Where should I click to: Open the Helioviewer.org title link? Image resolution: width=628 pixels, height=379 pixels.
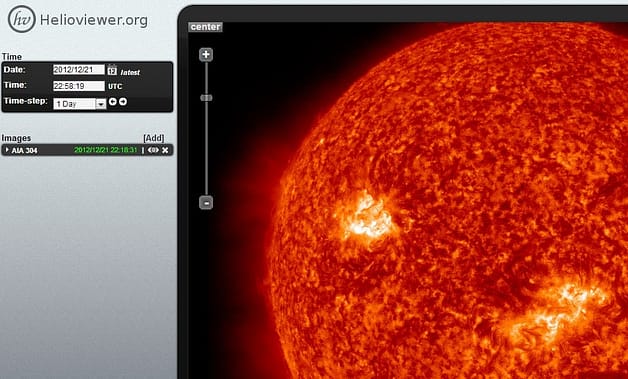click(94, 20)
